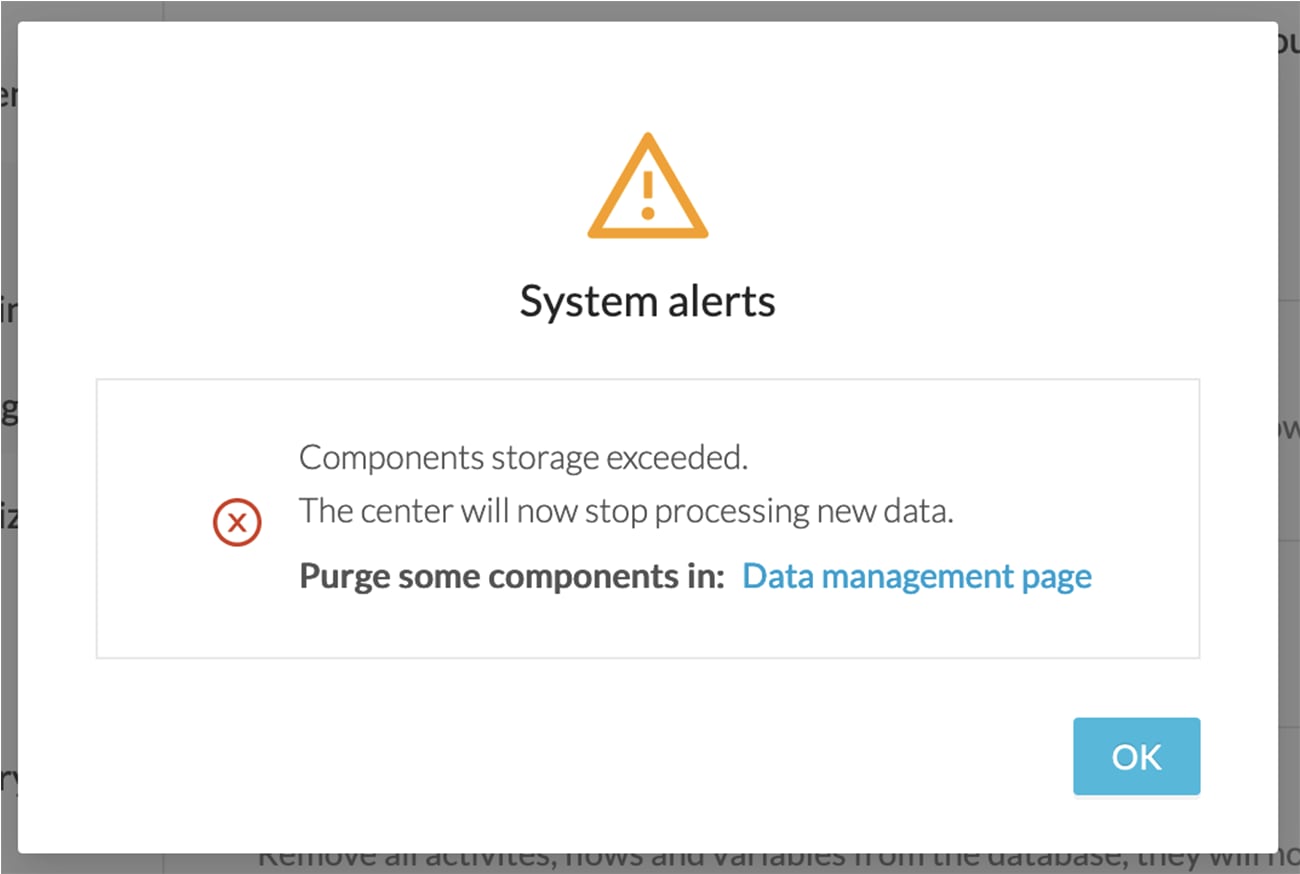This screenshot has width=1300, height=874.
Task: Click the X mark inside the red circle
Action: pyautogui.click(x=237, y=522)
